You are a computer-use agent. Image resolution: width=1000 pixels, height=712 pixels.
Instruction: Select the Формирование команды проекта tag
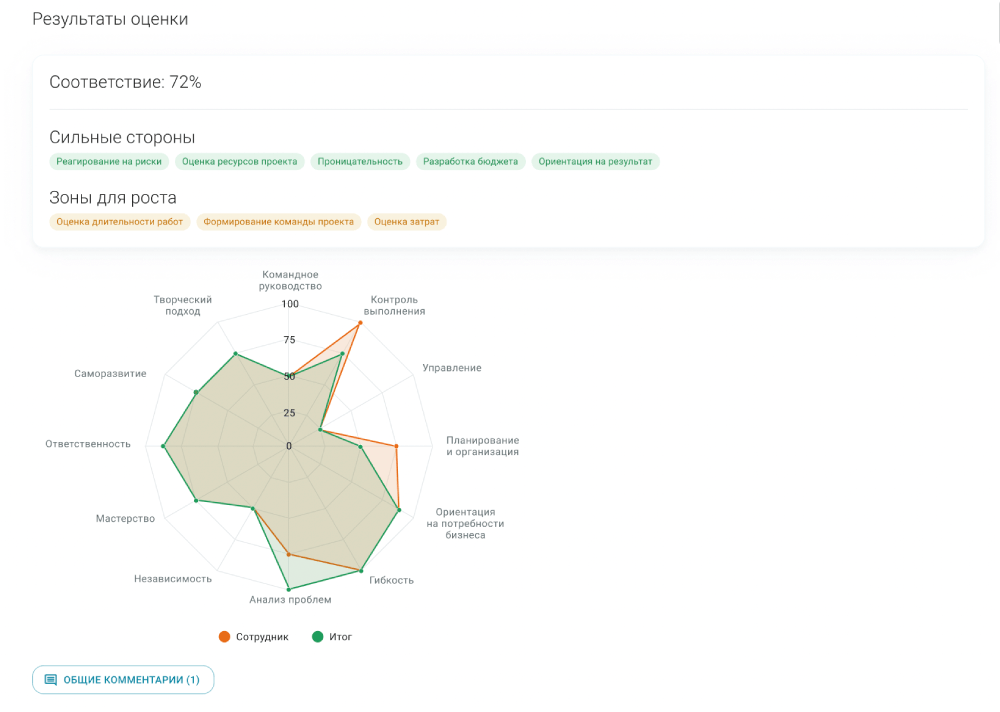pyautogui.click(x=278, y=222)
